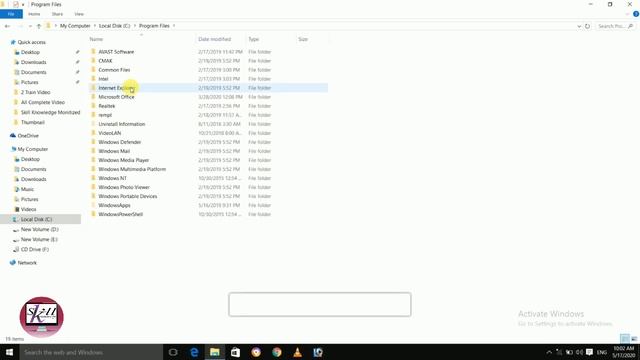The height and width of the screenshot is (360, 640).
Task: Open the Share ribbon tab
Action: [57, 14]
